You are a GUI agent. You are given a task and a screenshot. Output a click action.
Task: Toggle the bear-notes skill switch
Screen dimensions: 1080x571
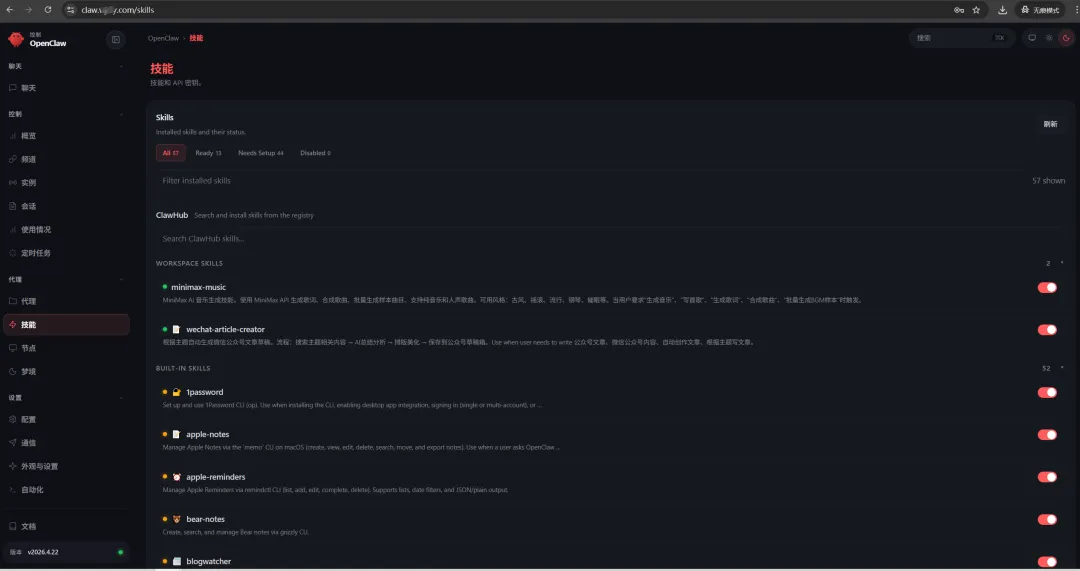tap(1047, 519)
